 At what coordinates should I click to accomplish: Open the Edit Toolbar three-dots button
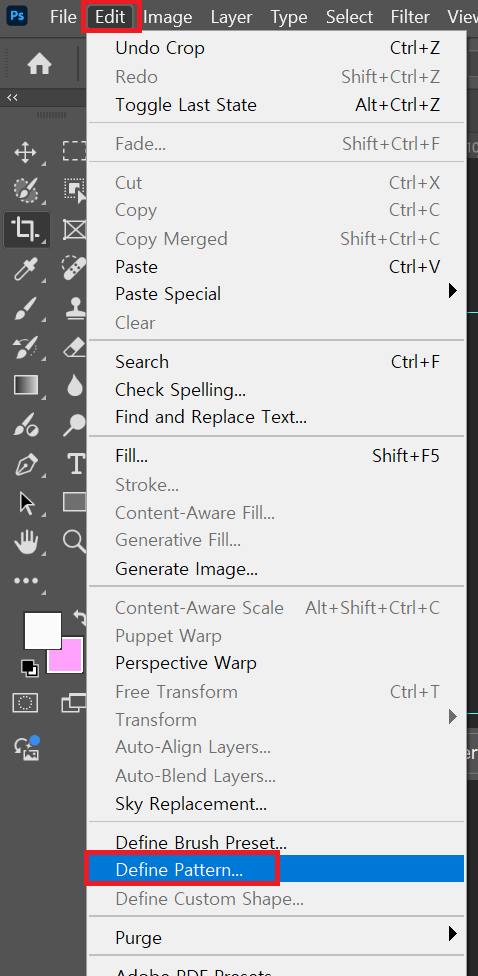click(26, 581)
